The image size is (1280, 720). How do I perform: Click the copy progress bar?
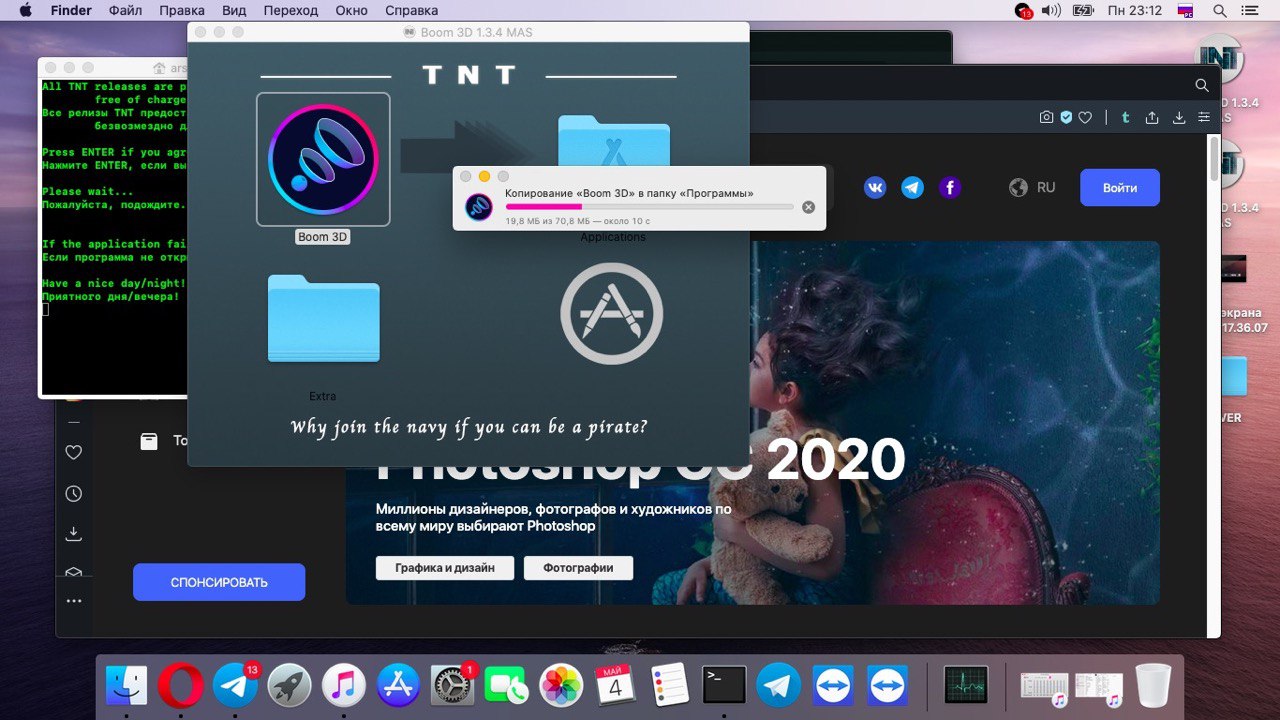[649, 207]
